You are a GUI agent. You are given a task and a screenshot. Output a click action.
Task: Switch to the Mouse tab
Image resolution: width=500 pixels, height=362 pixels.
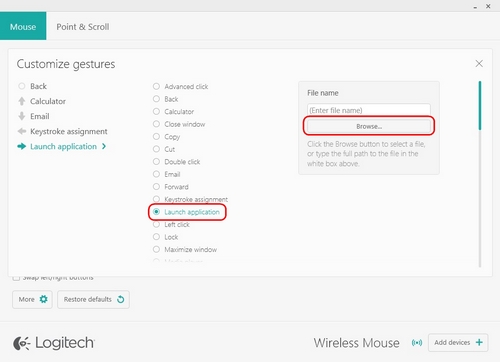(x=23, y=26)
